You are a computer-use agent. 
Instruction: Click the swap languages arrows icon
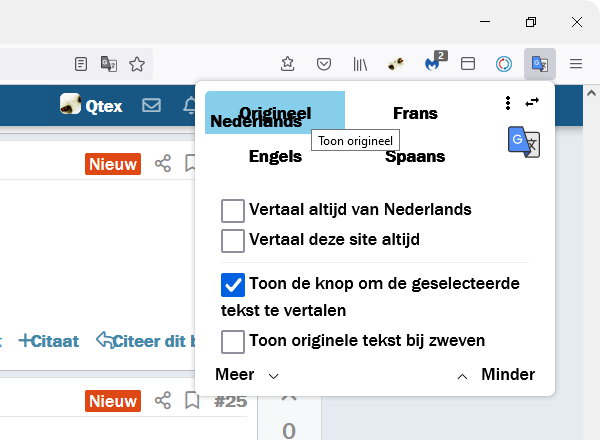(532, 102)
